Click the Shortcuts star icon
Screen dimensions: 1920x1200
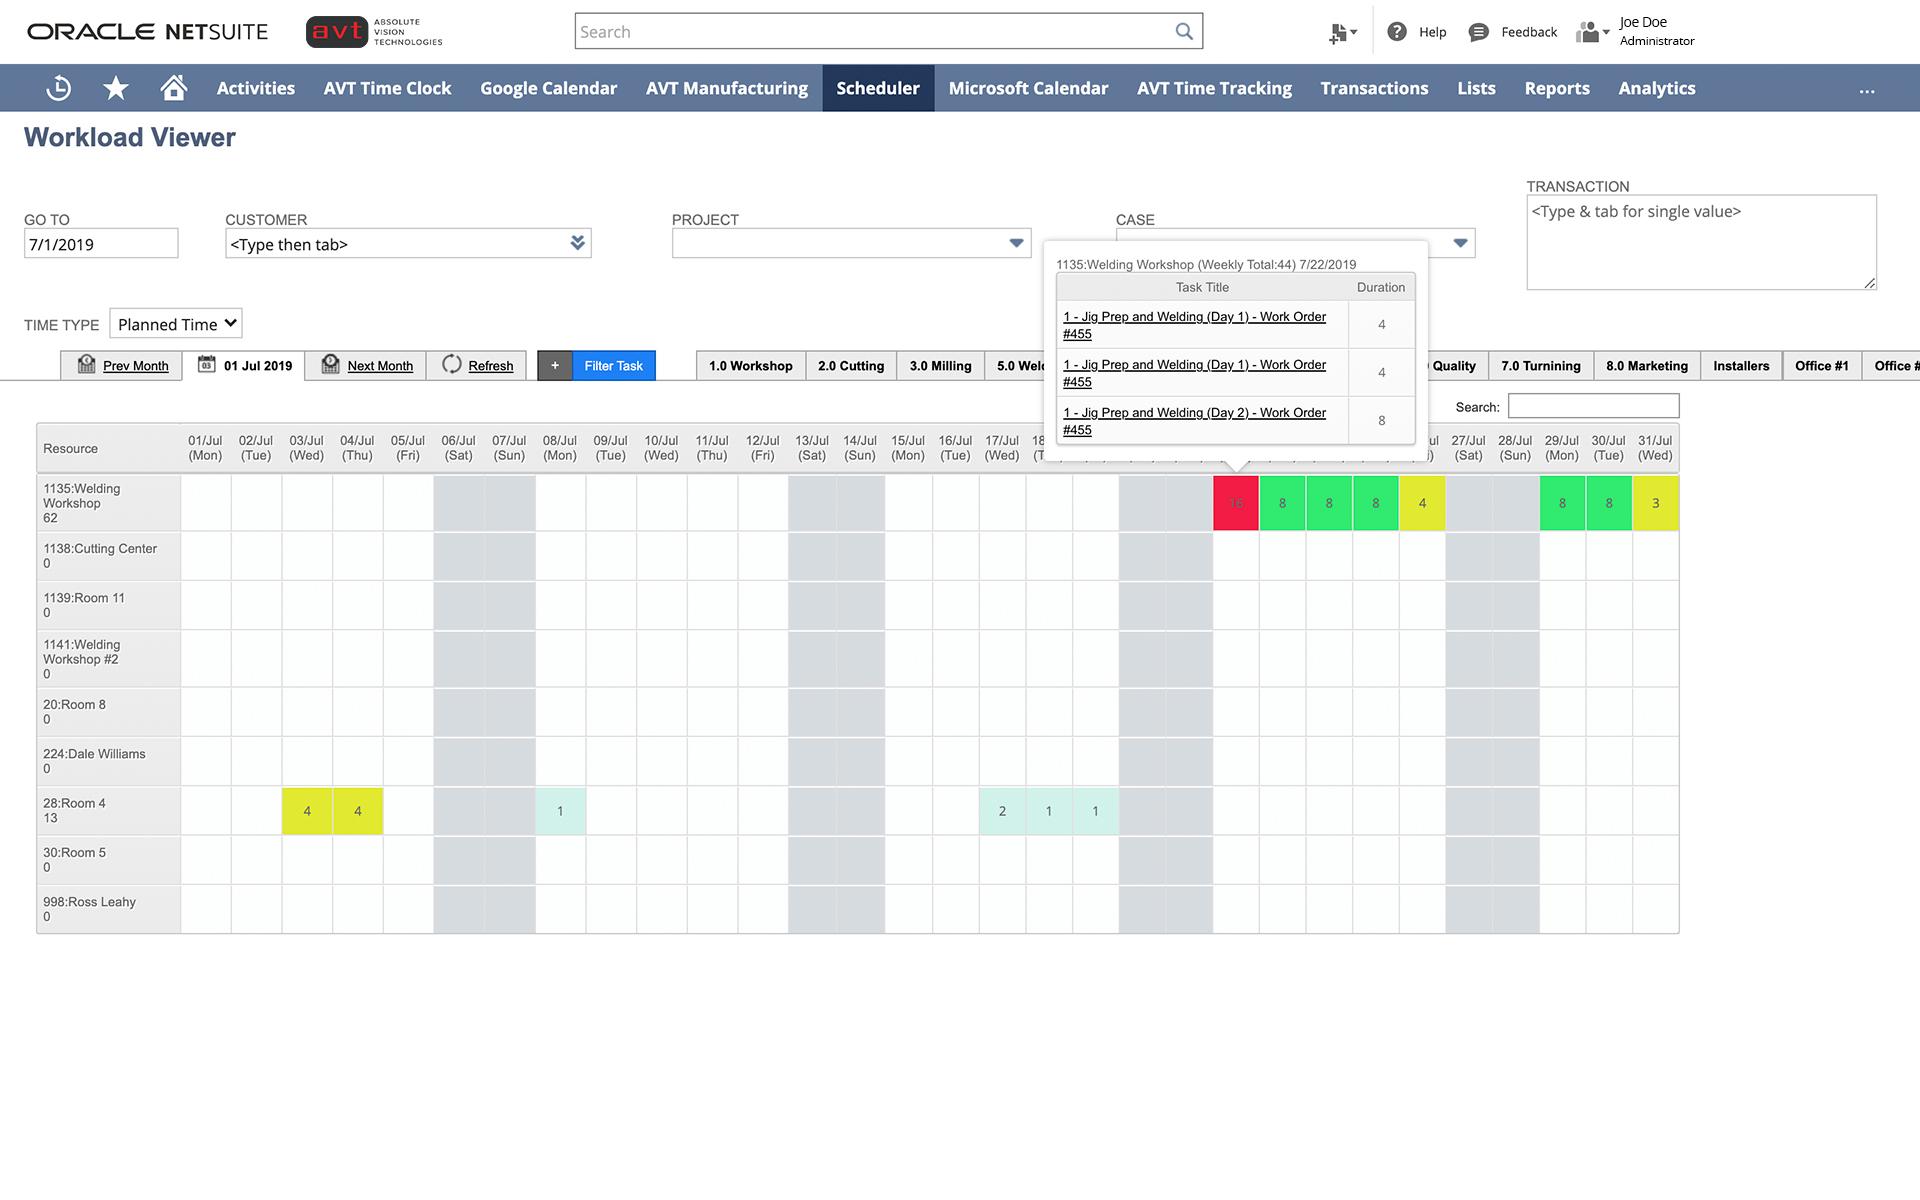(x=116, y=88)
